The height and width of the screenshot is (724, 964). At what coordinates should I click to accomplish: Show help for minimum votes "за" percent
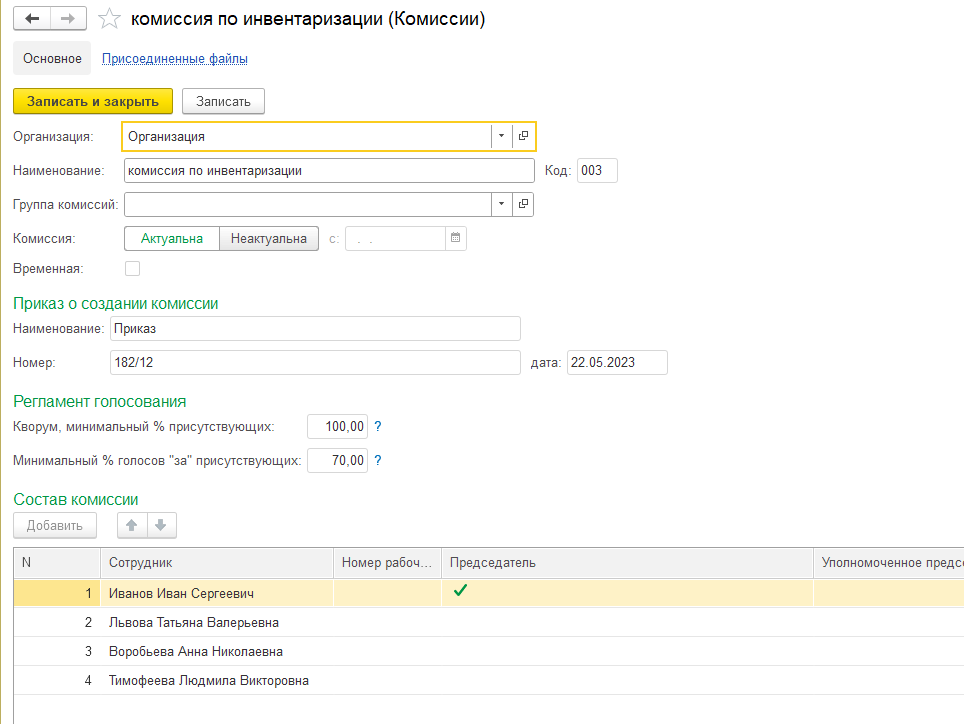point(377,460)
